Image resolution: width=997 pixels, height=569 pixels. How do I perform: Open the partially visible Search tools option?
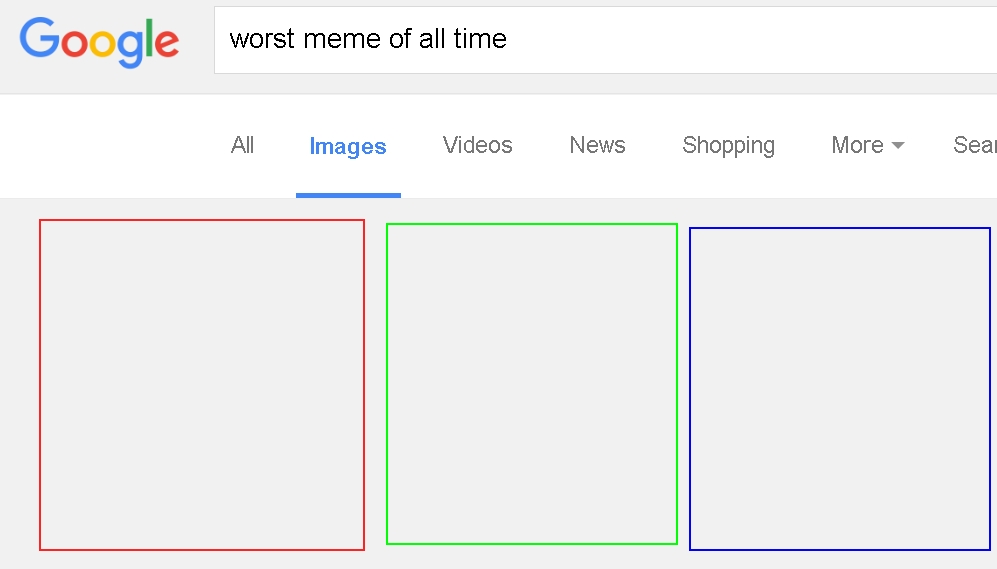click(x=975, y=145)
